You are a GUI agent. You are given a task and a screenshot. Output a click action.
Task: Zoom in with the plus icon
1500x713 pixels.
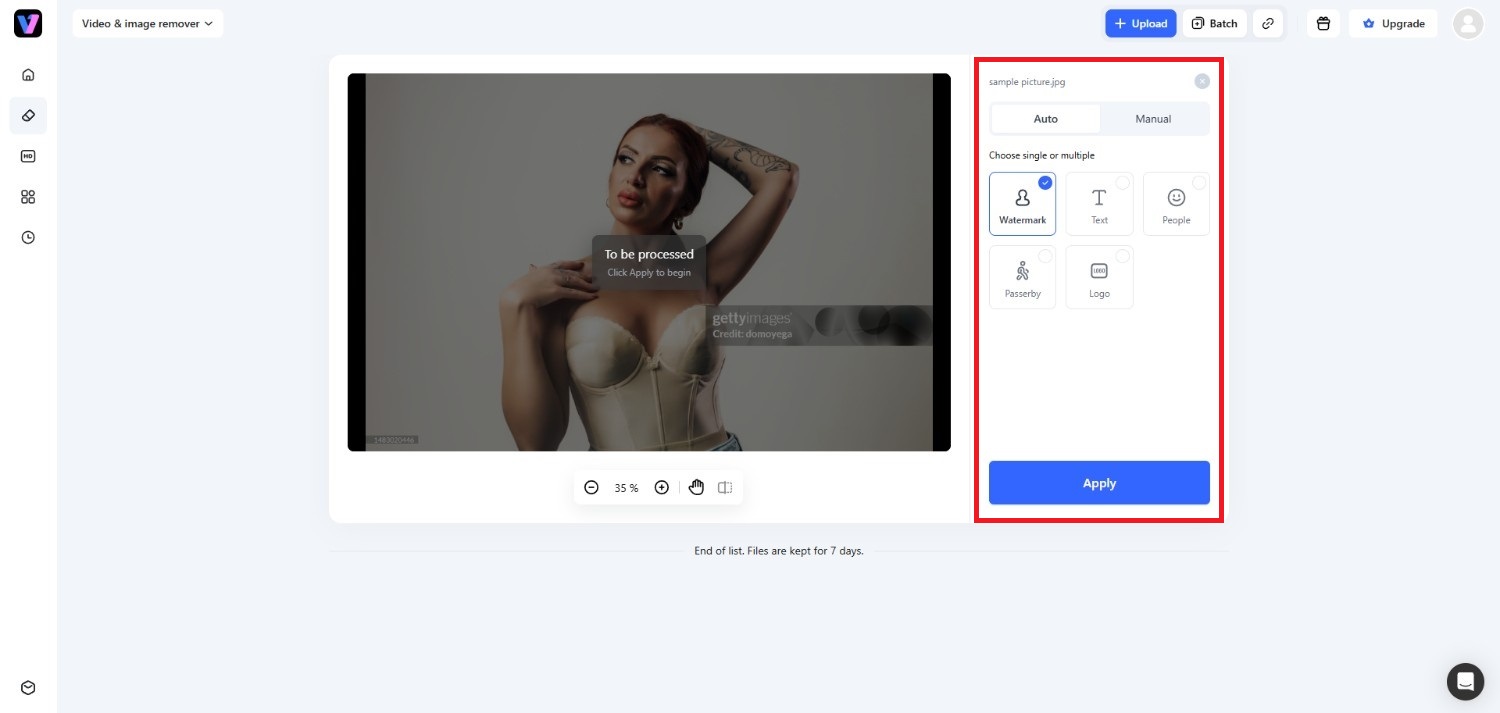tap(661, 488)
